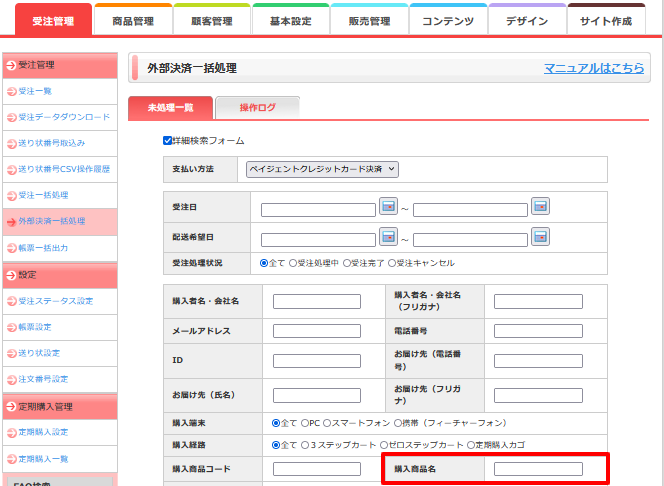
Task: Open the マニュアルはこちら link
Action: pos(594,68)
